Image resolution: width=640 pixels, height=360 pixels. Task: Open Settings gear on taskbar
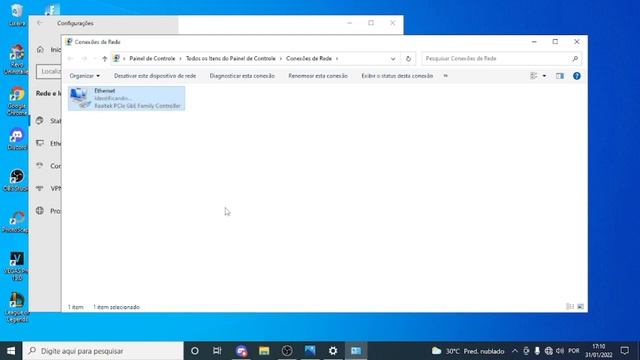pos(333,351)
